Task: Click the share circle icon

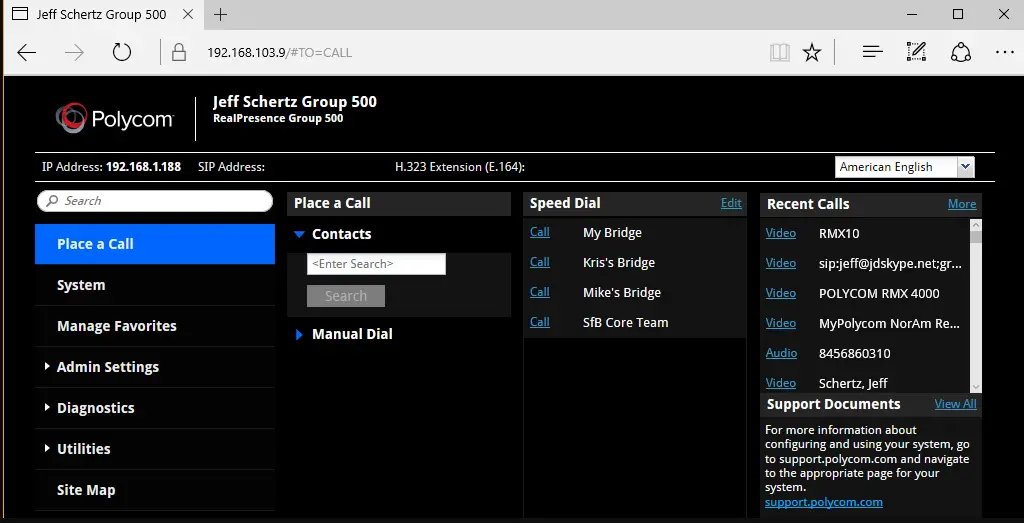Action: [x=961, y=52]
